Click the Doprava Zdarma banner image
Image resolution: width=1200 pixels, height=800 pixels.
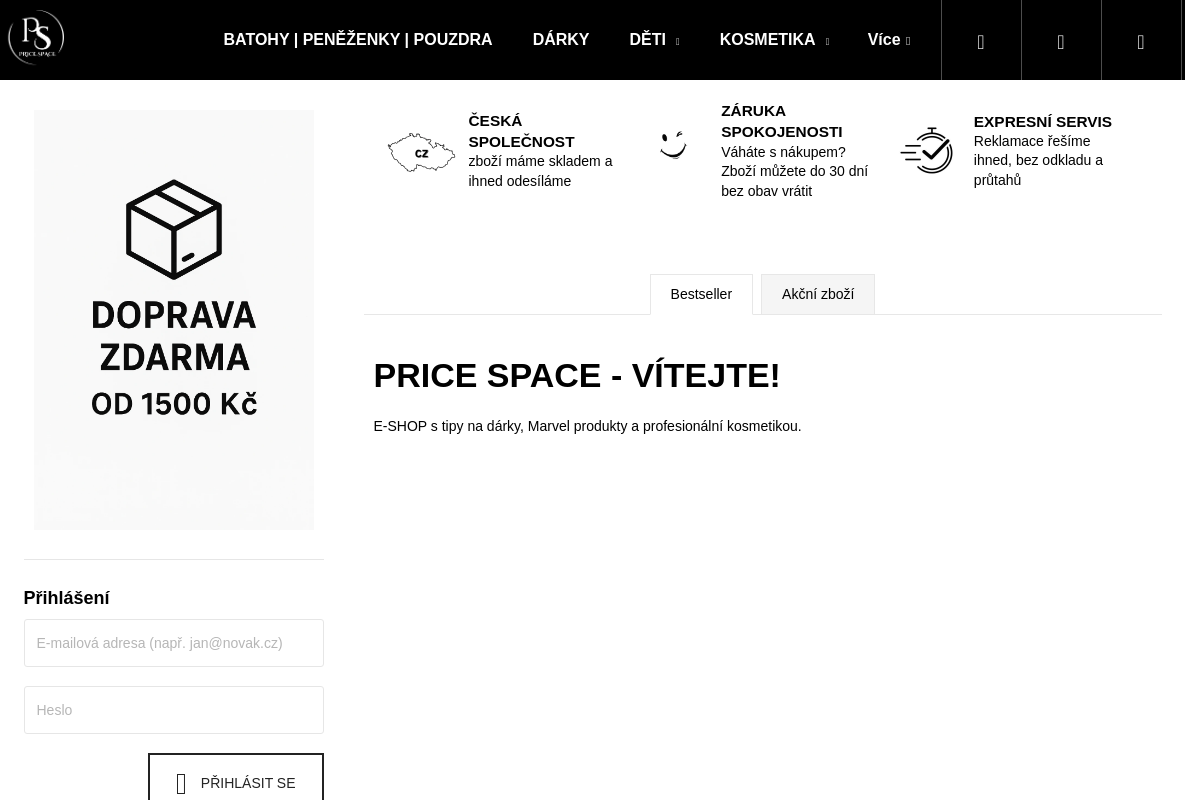coord(173,319)
